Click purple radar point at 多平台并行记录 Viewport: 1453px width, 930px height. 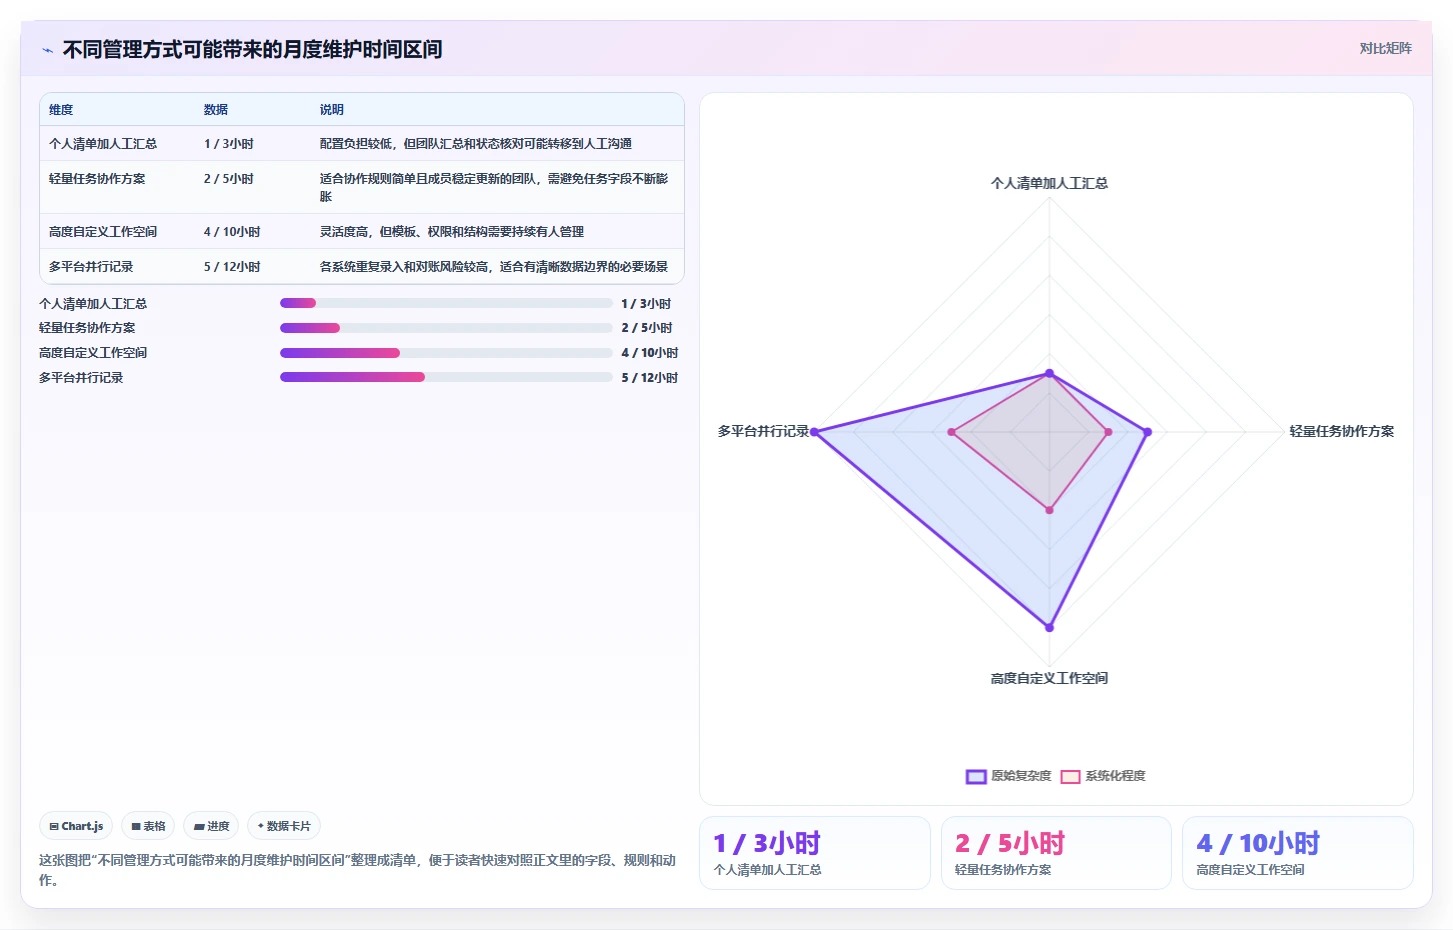[815, 432]
